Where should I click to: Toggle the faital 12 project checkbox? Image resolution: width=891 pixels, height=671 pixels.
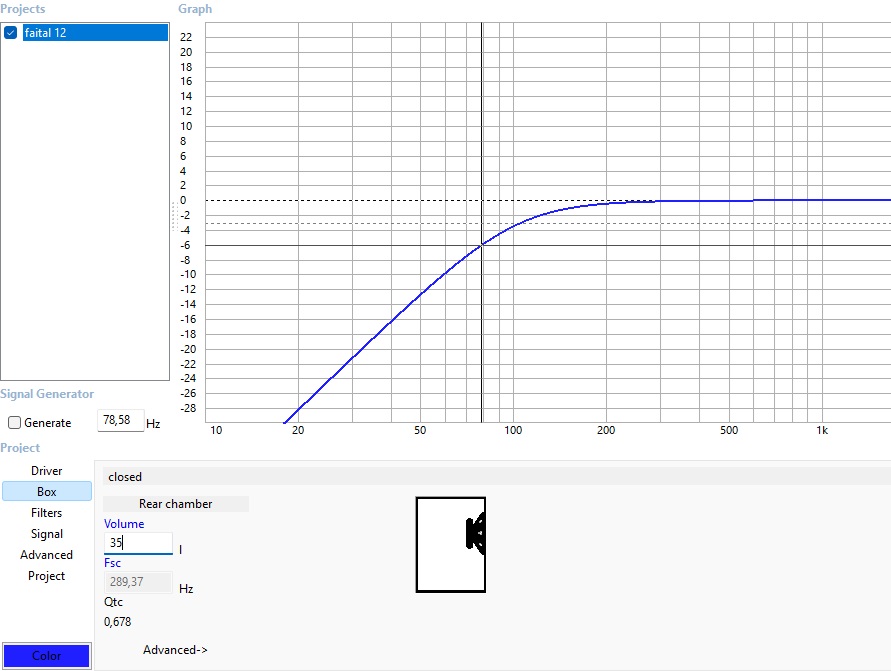click(11, 33)
